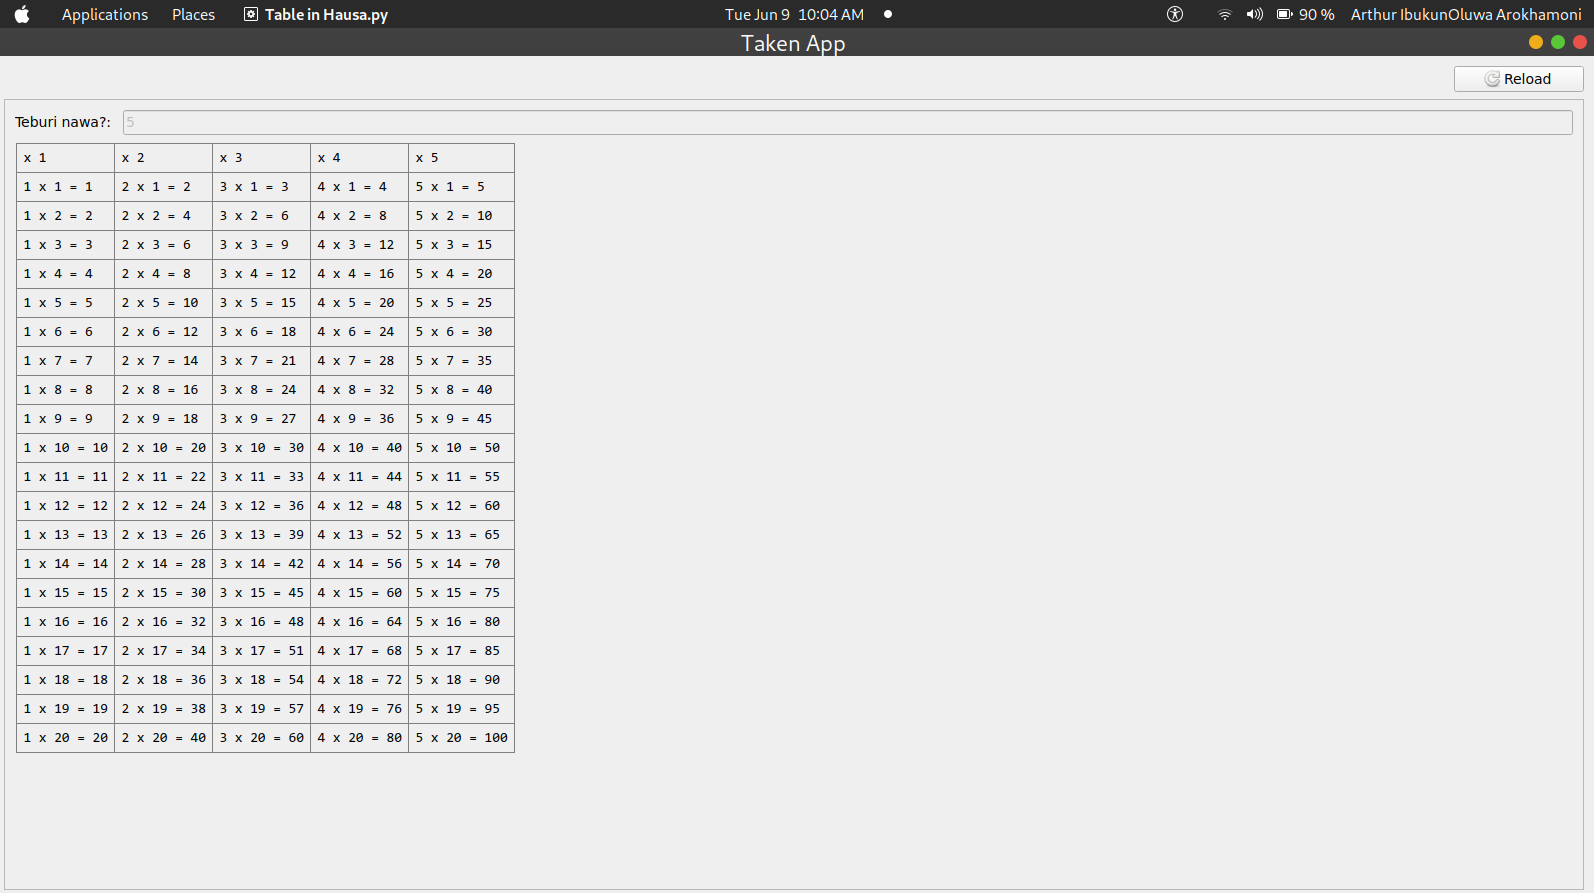Click the green maximize window button

[x=1558, y=42]
